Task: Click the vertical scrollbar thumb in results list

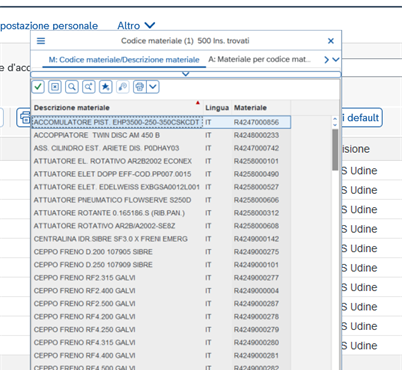Action: pyautogui.click(x=335, y=150)
